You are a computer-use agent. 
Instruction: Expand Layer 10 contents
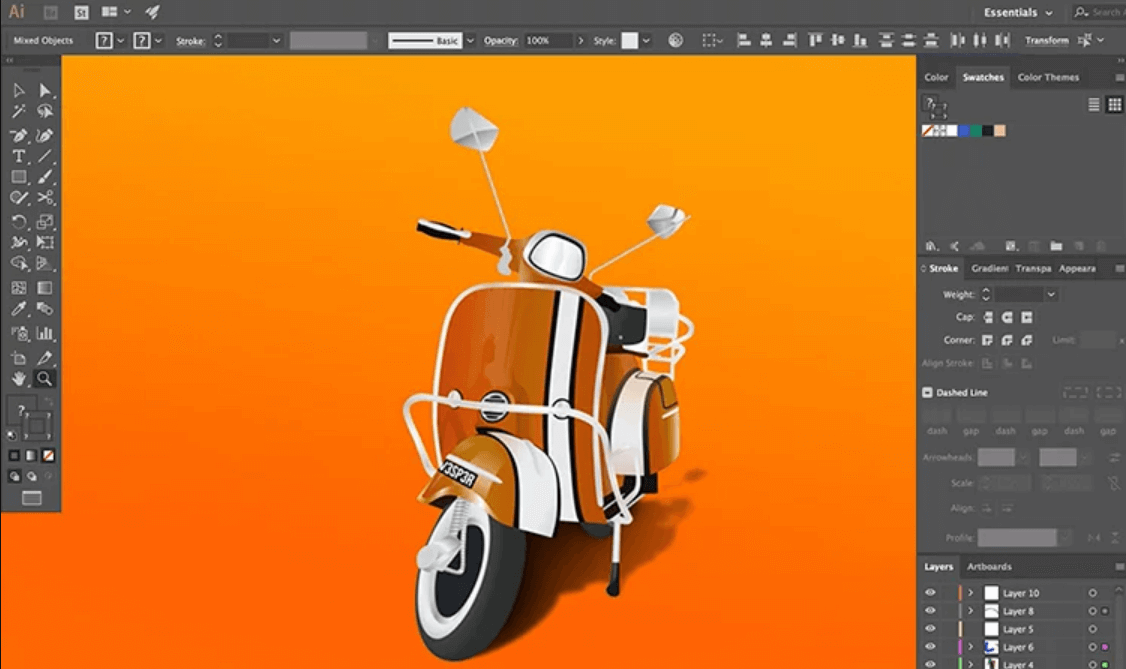click(x=970, y=593)
